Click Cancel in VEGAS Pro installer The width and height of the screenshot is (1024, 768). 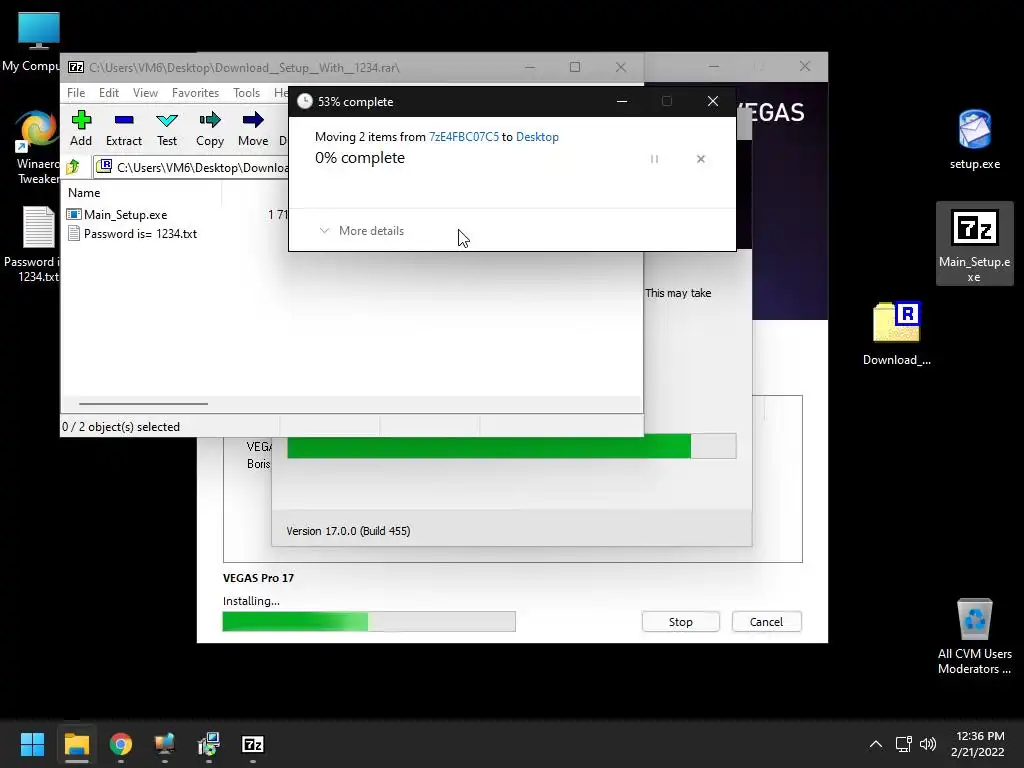pos(766,622)
